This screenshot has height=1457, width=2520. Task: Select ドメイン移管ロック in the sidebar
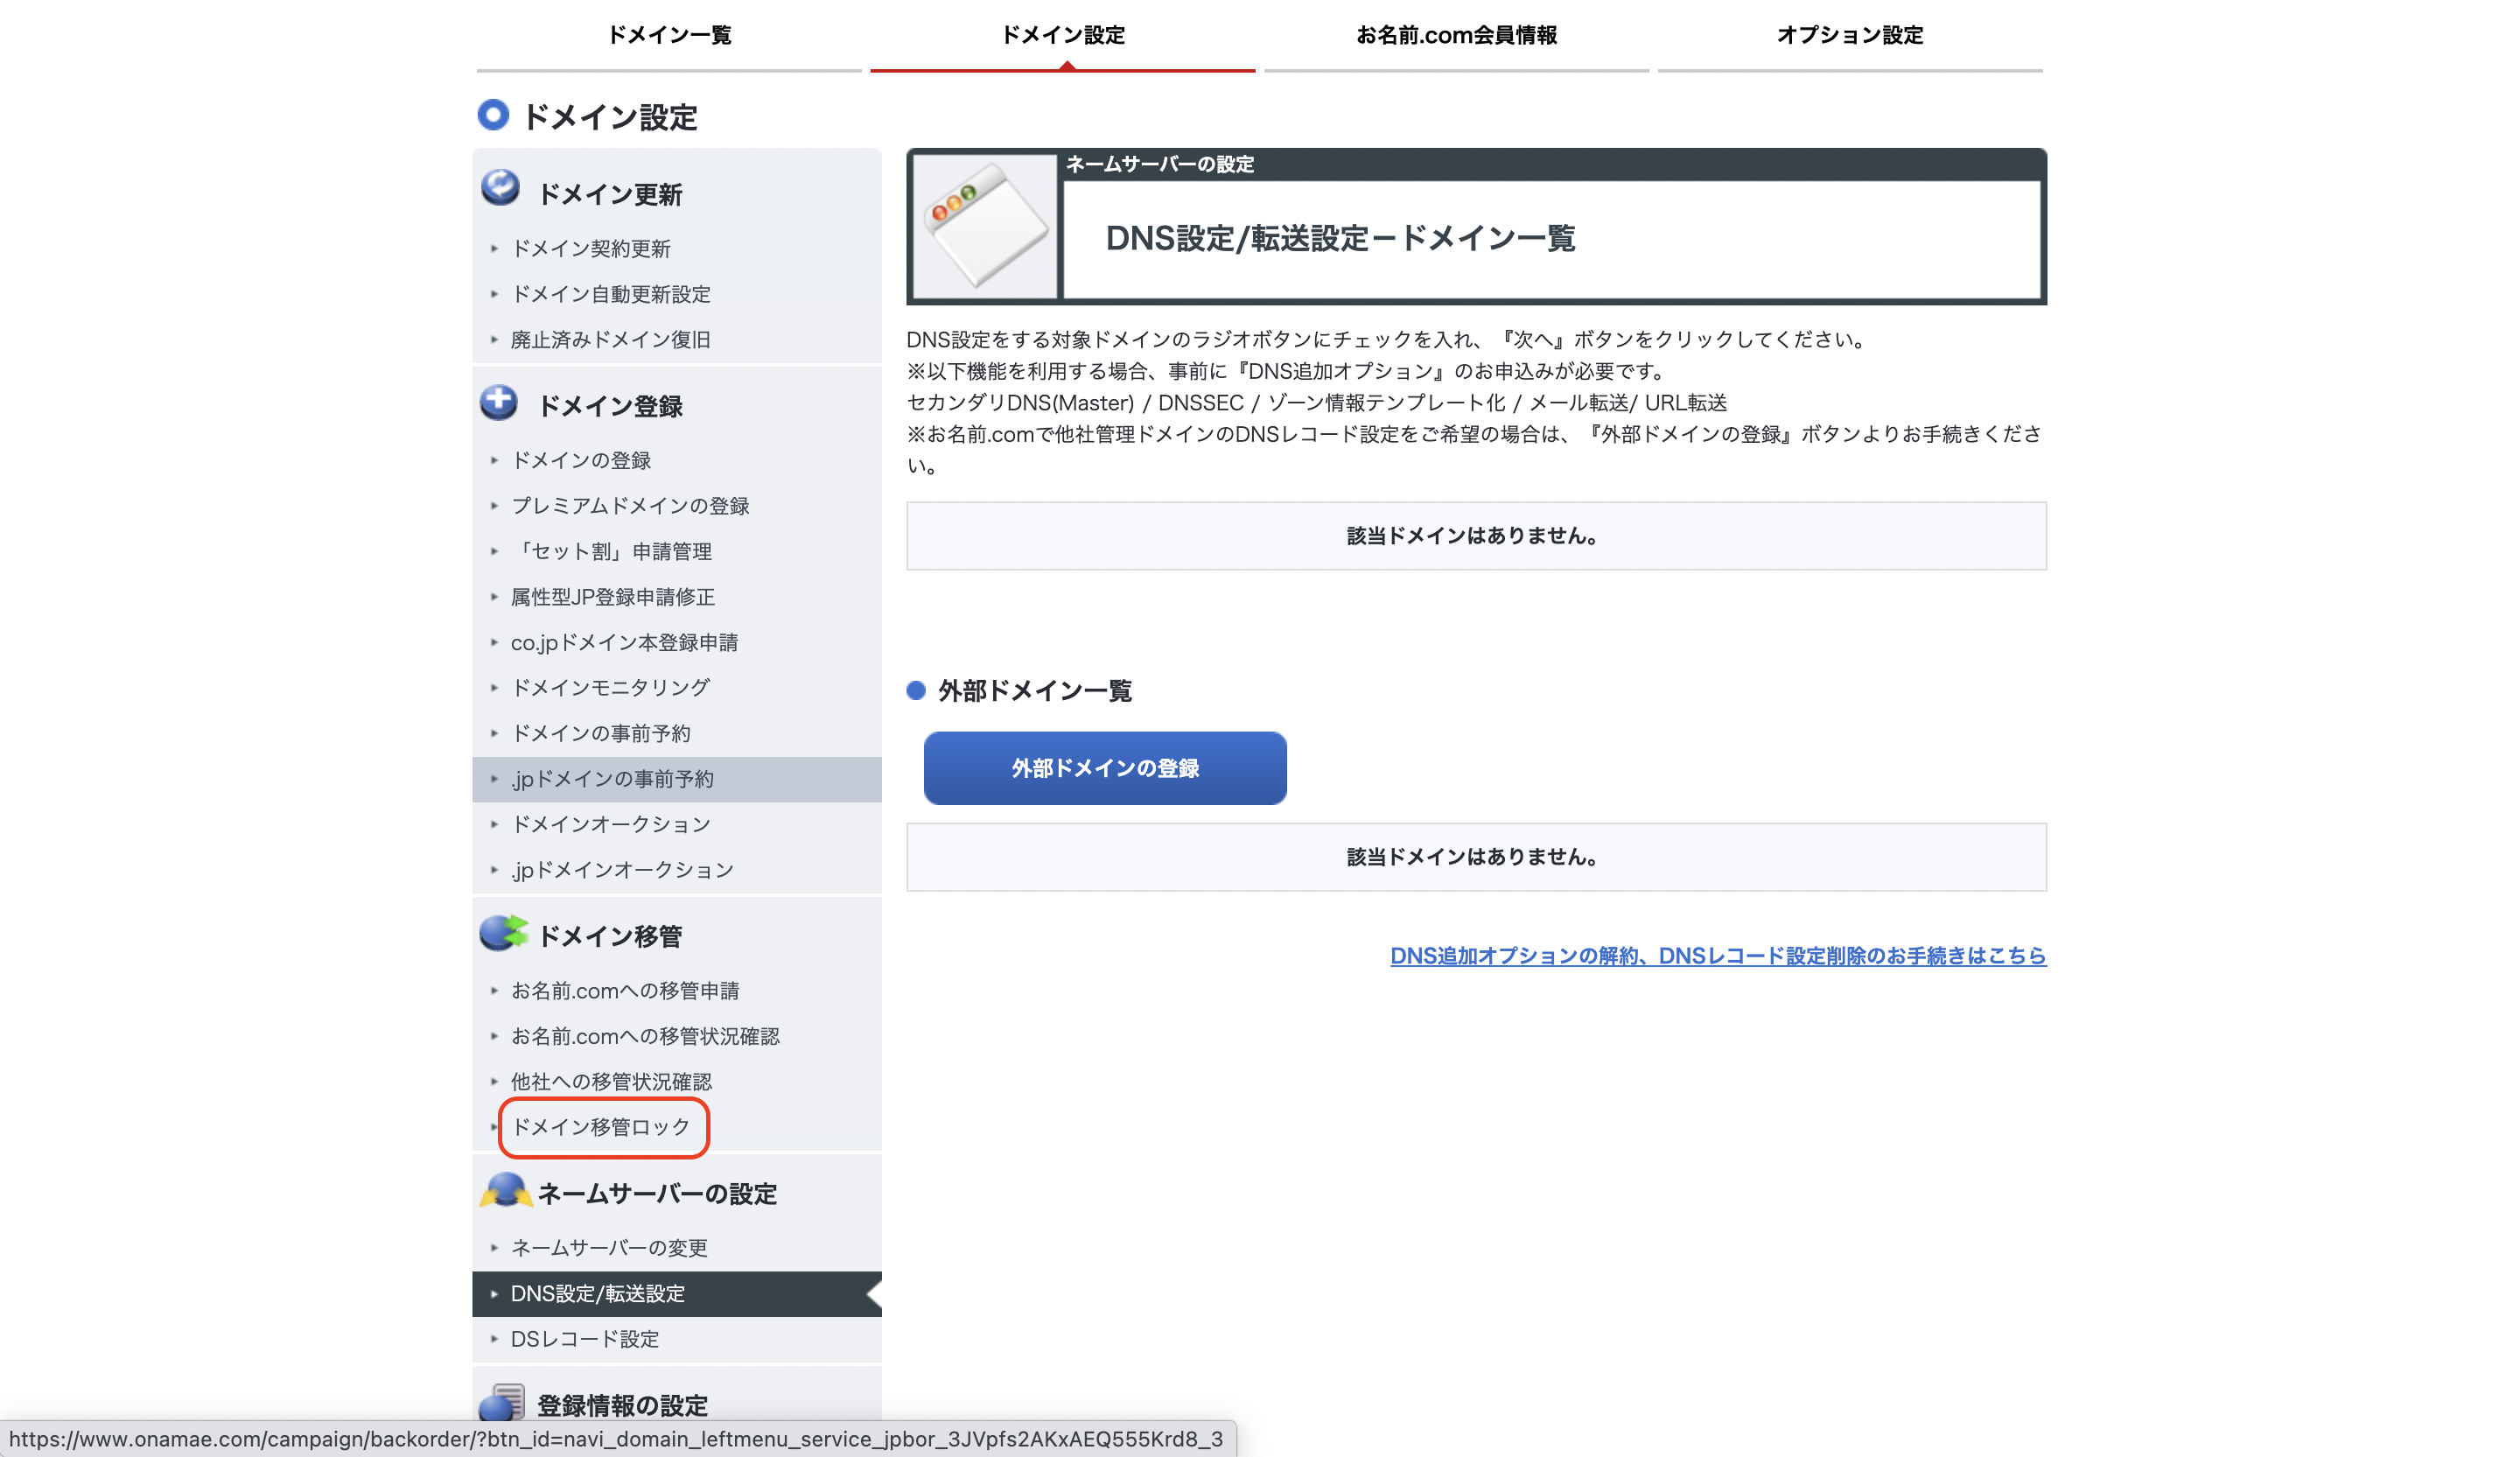(599, 1127)
